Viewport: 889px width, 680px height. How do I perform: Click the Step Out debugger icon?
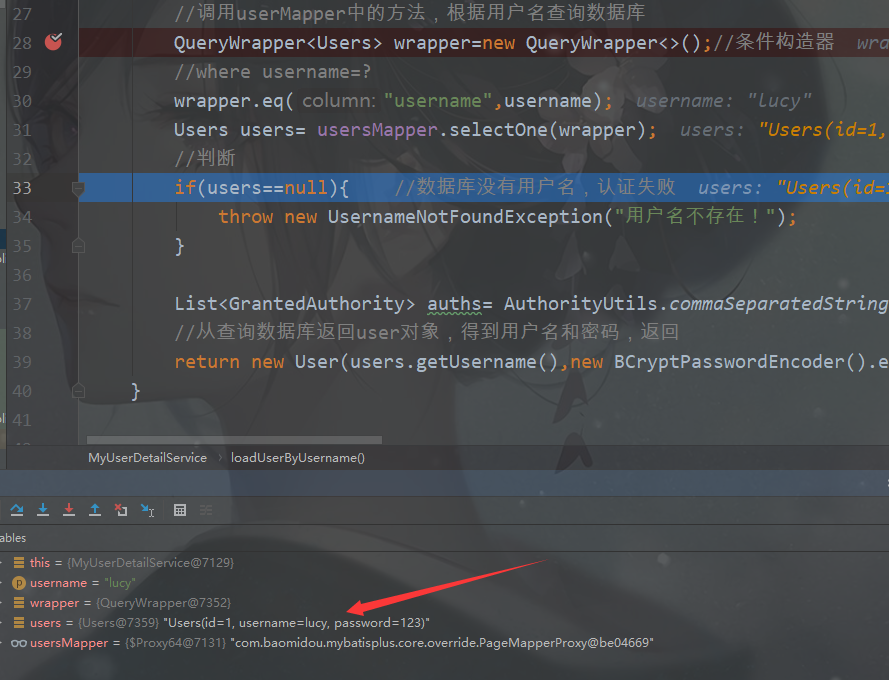coord(95,510)
